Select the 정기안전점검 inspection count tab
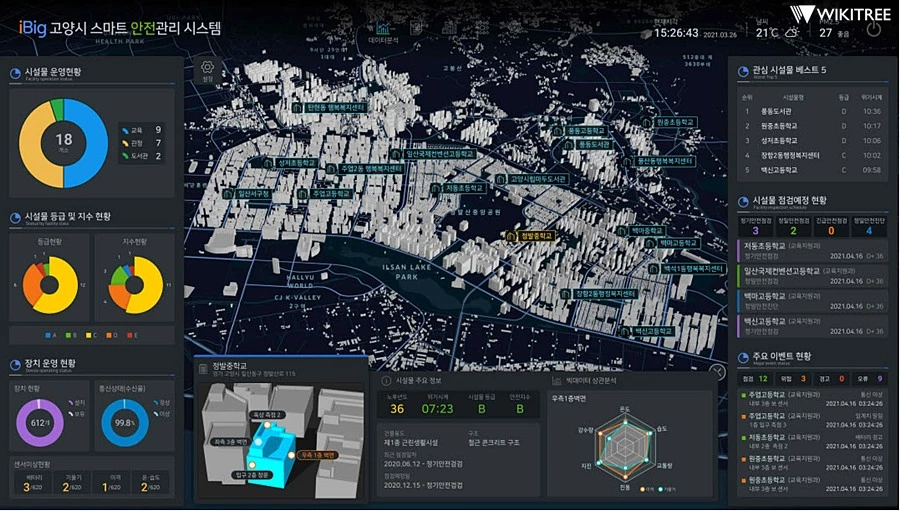The height and width of the screenshot is (511, 900). pyautogui.click(x=755, y=225)
